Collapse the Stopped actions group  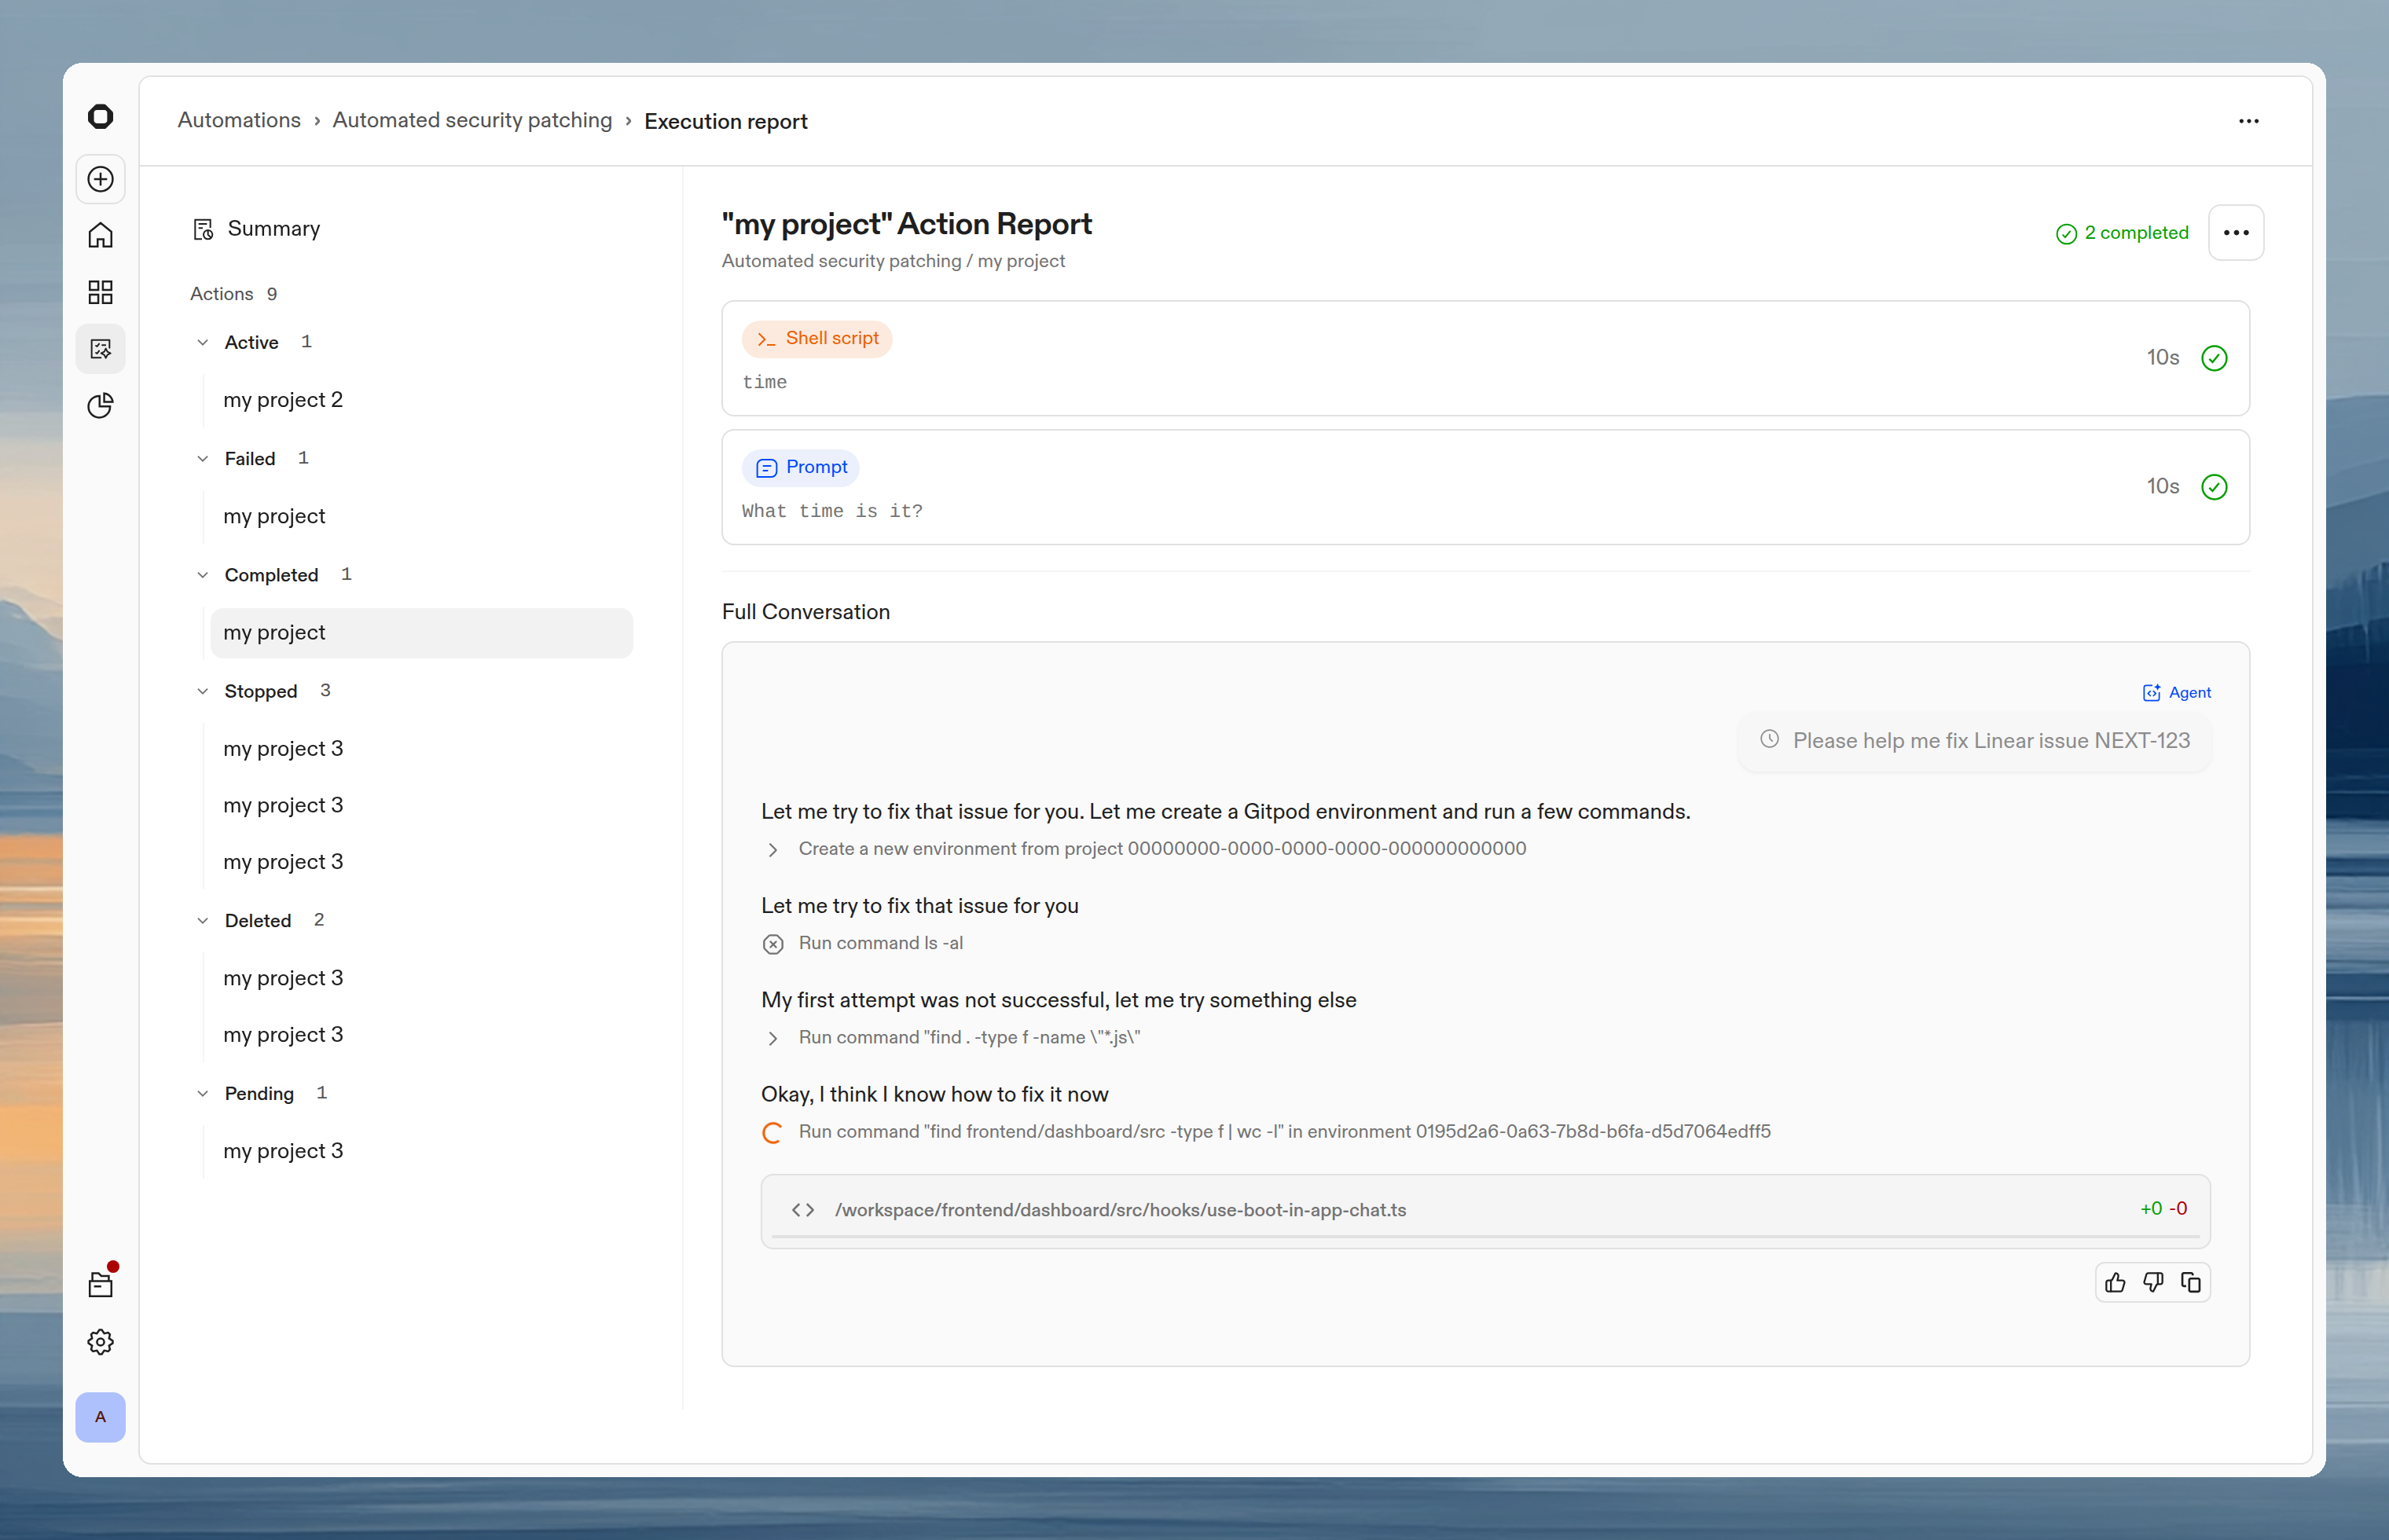click(x=203, y=691)
